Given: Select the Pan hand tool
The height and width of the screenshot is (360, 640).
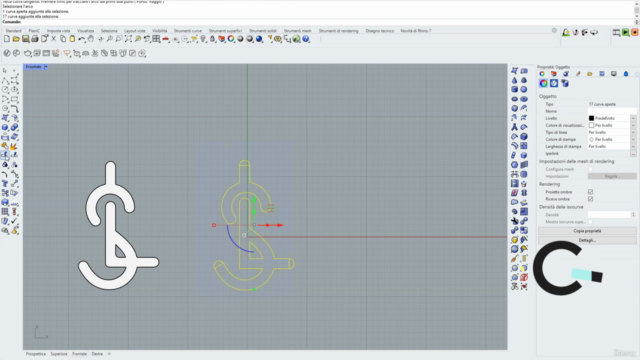Looking at the screenshot, I should tap(91, 39).
